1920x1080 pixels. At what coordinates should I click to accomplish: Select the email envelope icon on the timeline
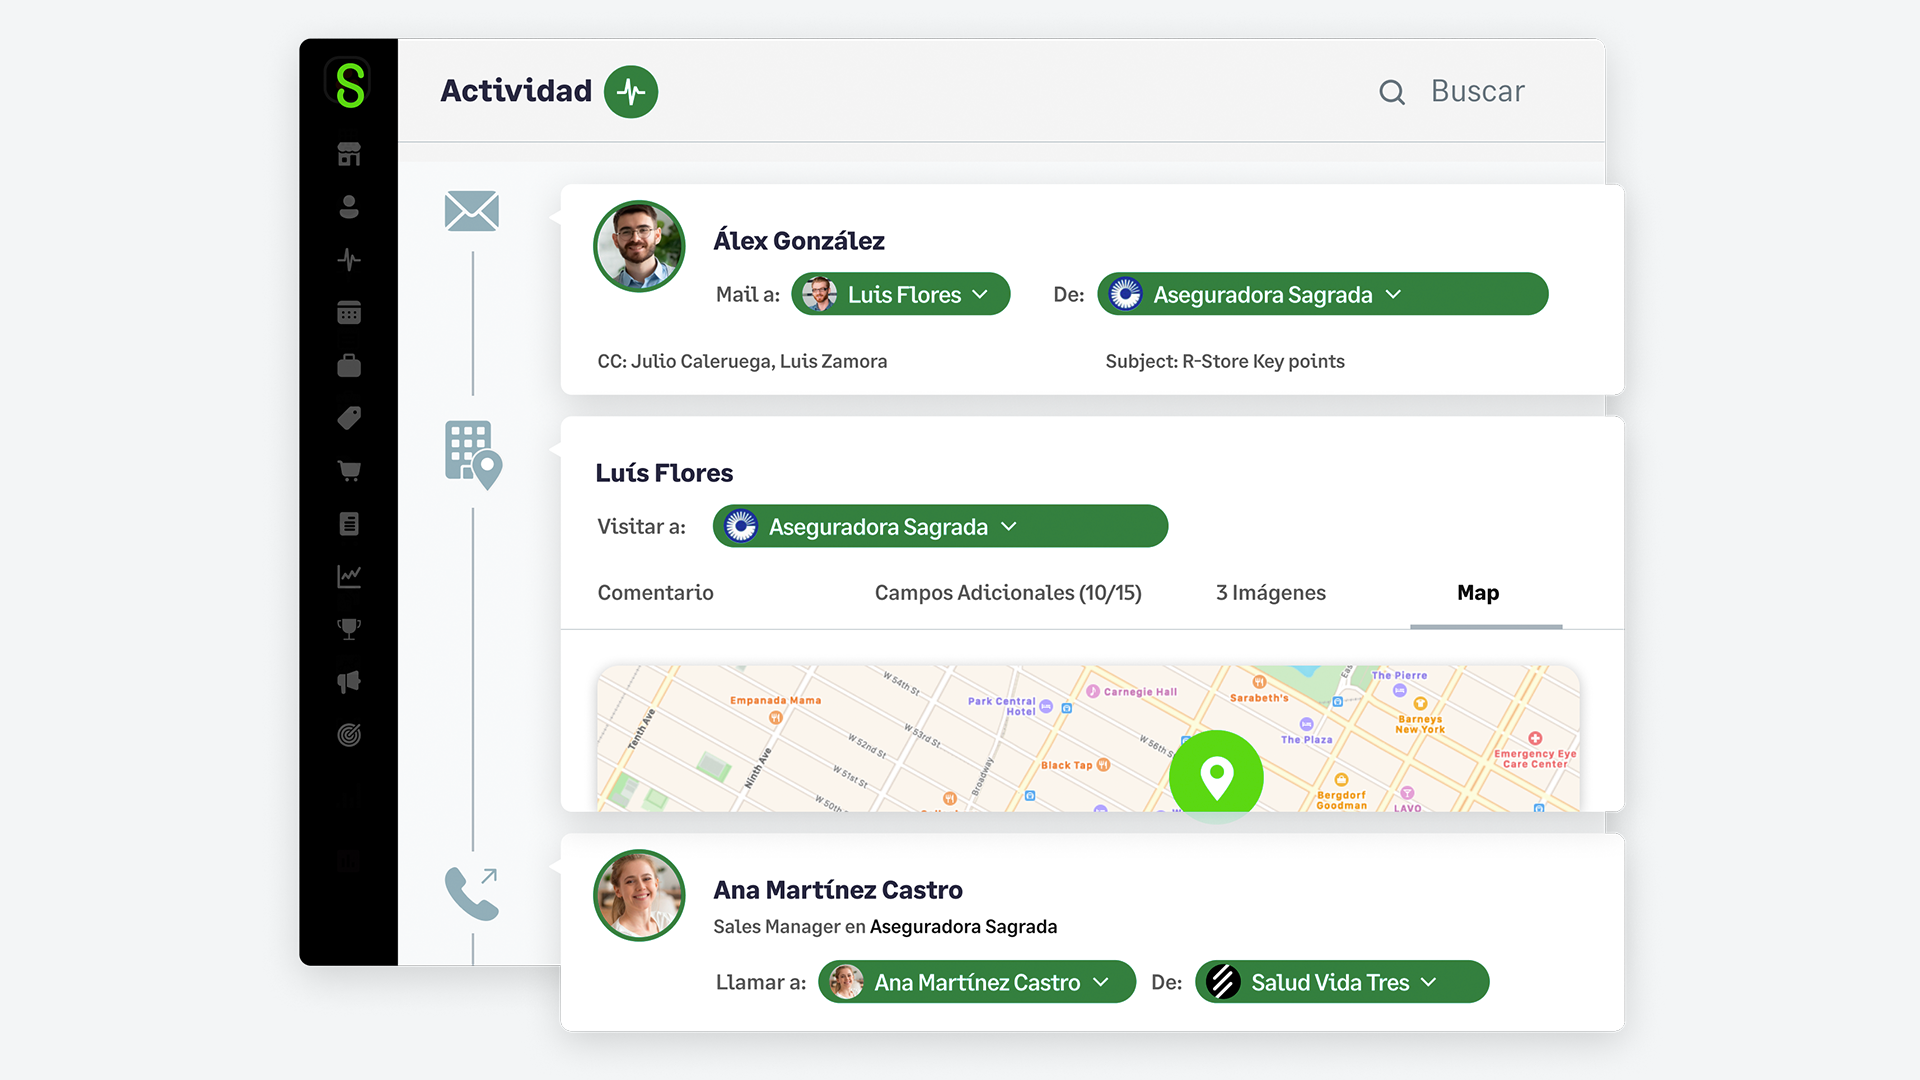[471, 211]
